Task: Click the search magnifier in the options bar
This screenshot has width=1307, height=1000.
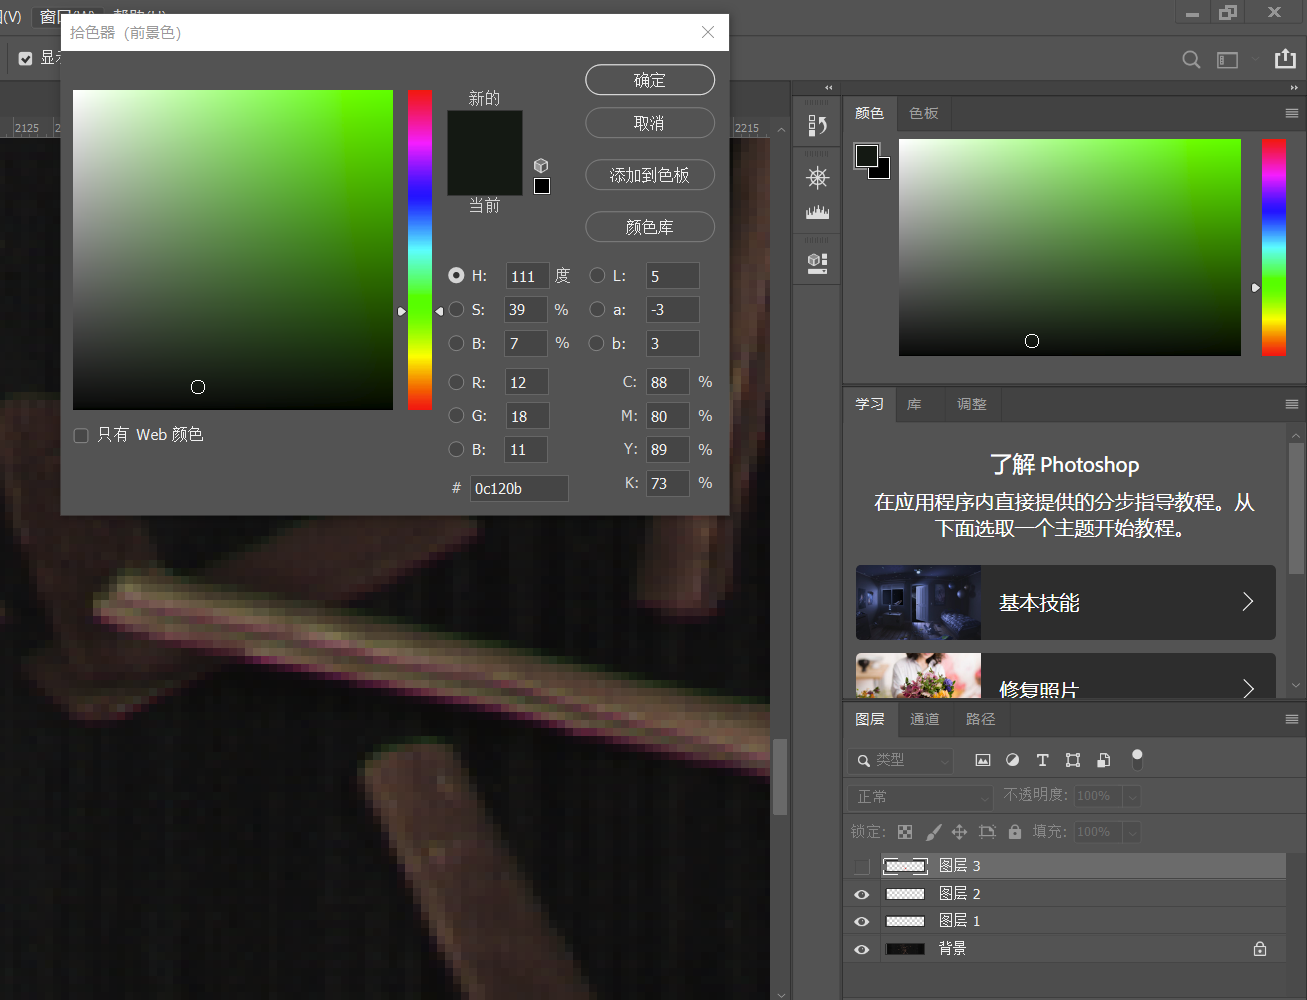Action: [1191, 60]
